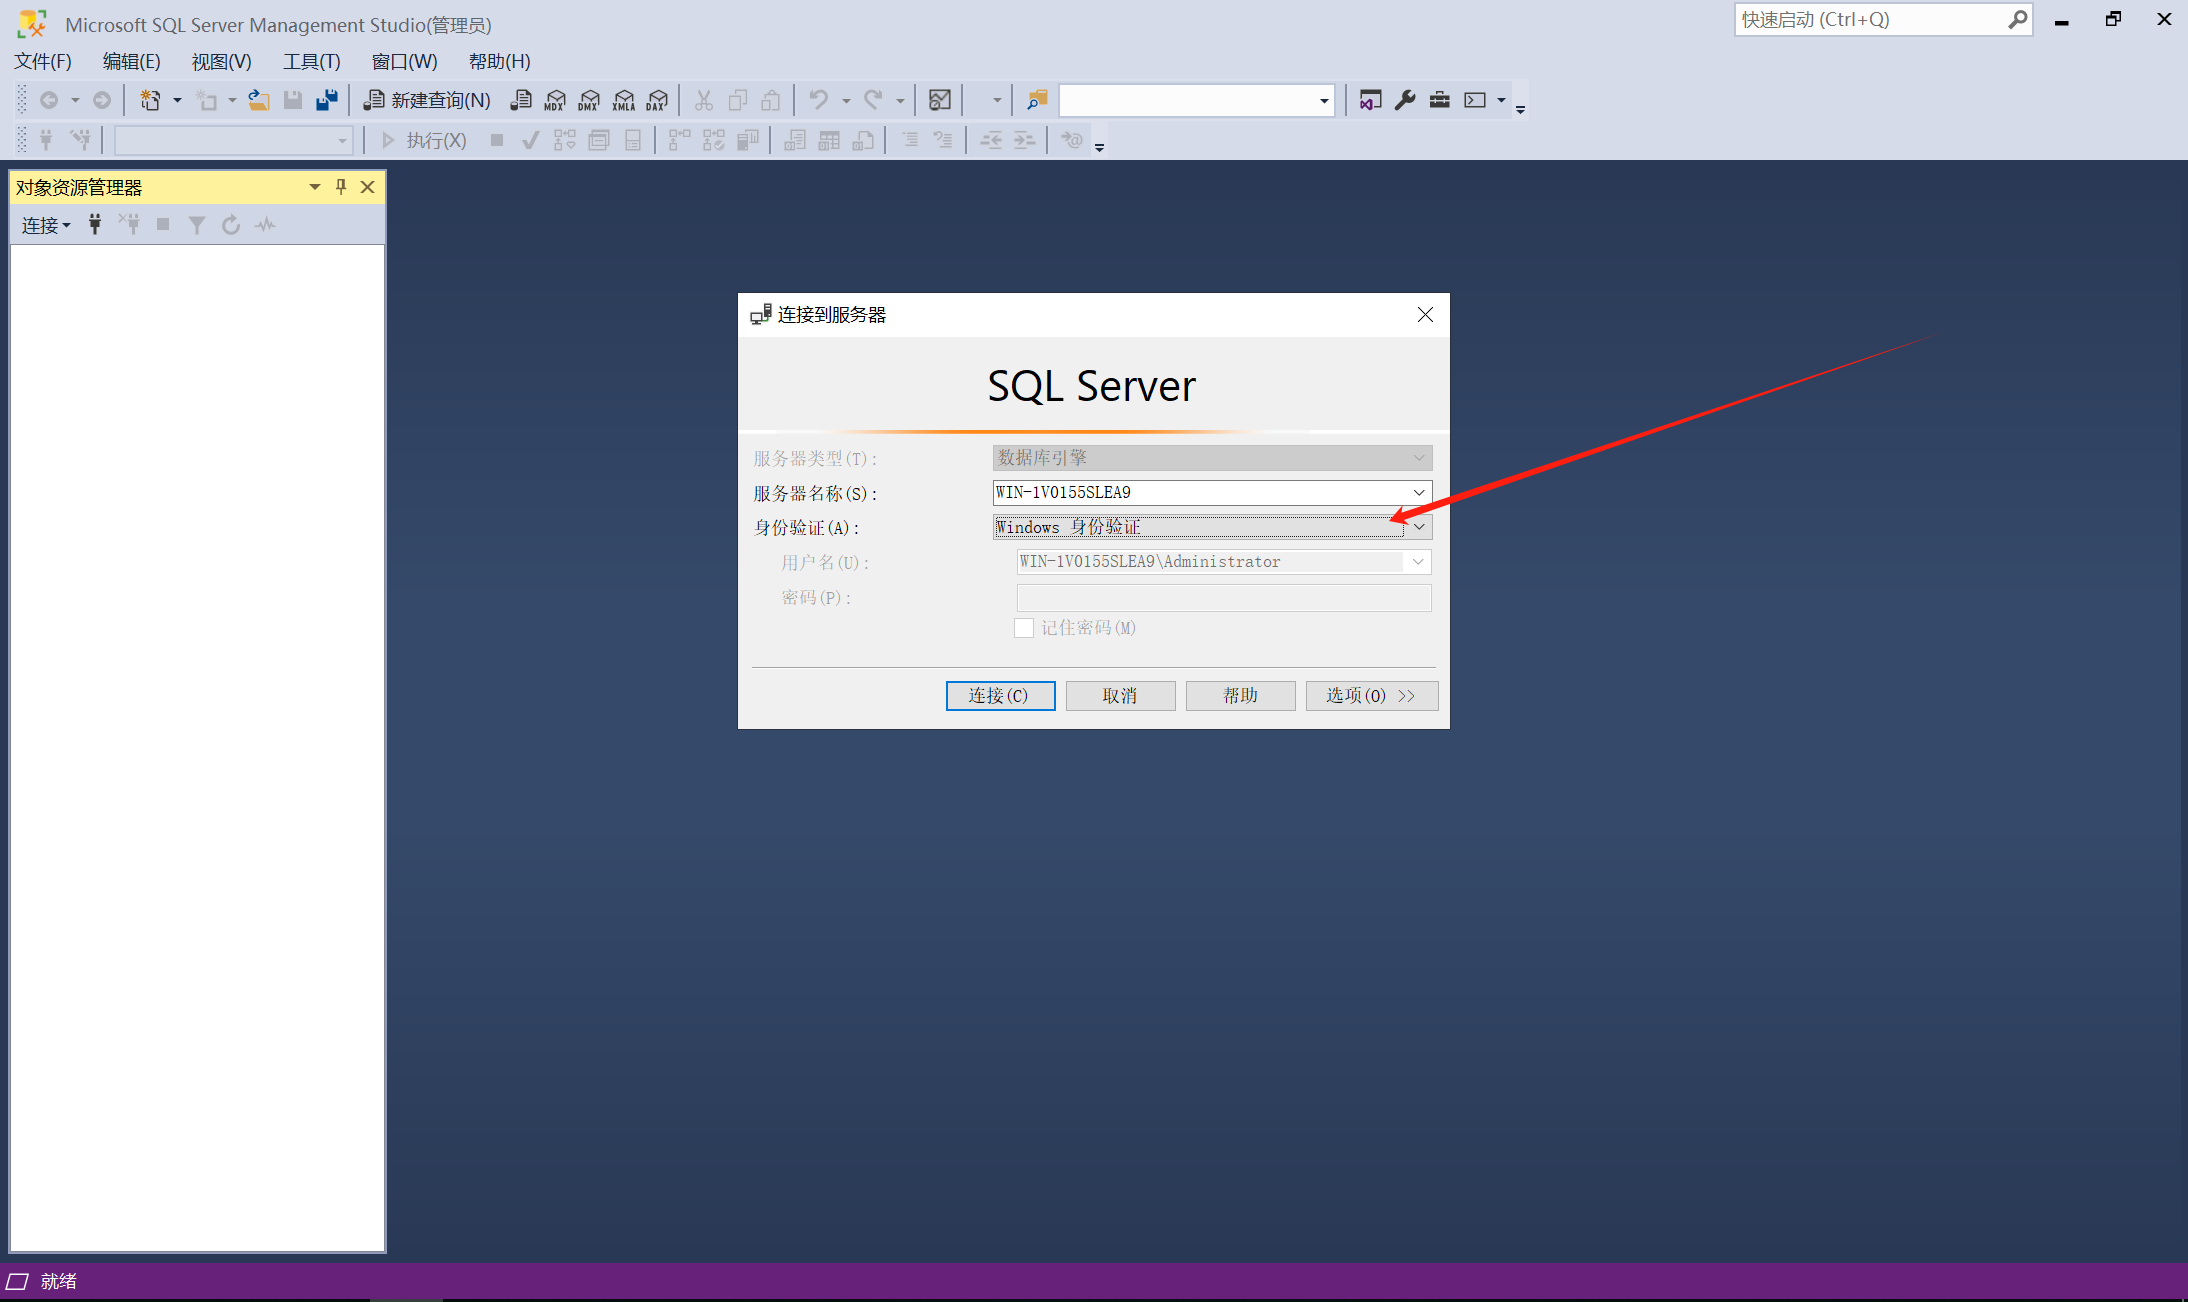Open the activity monitor toolbar icon

click(x=939, y=100)
